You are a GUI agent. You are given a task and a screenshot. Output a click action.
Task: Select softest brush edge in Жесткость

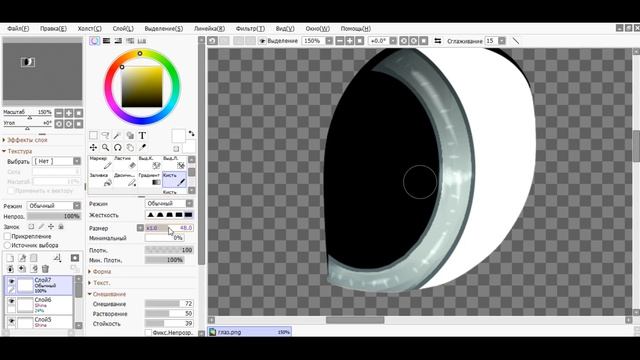151,215
